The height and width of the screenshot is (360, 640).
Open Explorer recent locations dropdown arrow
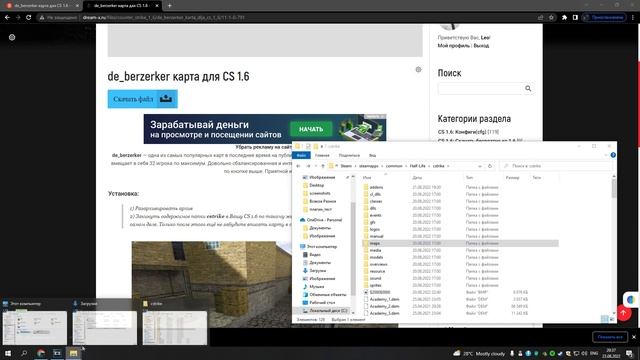pyautogui.click(x=316, y=166)
